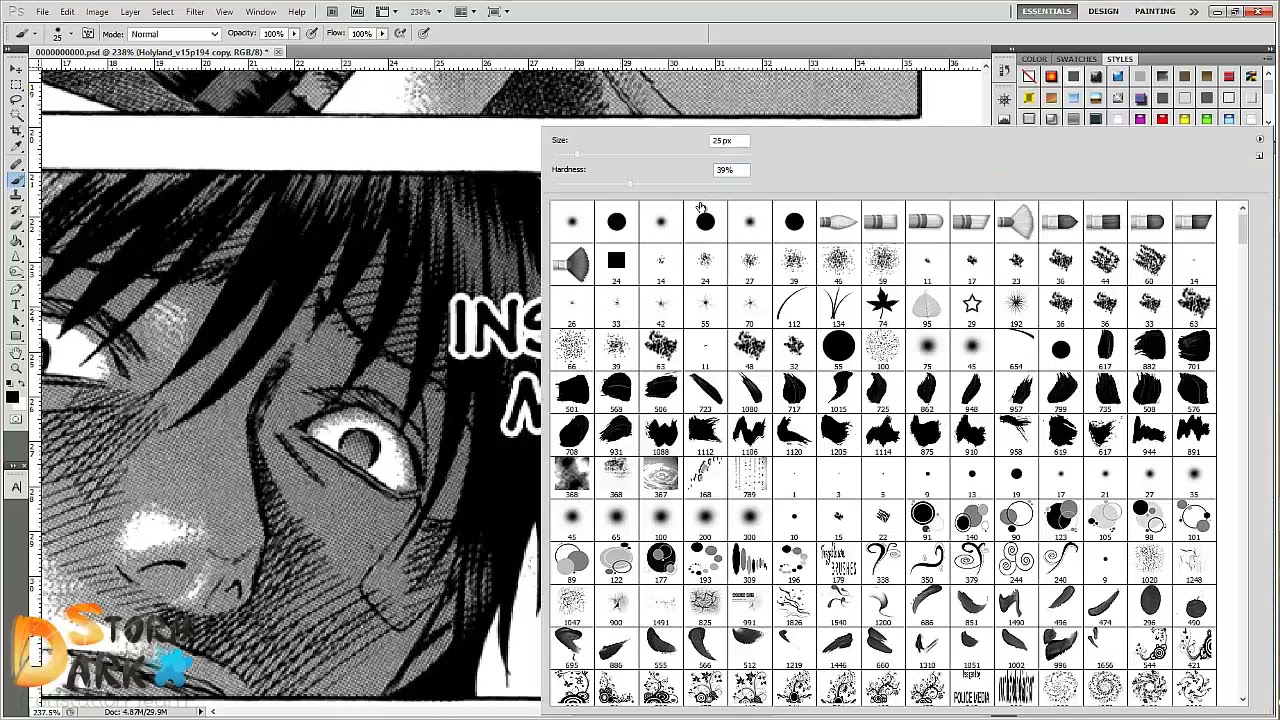This screenshot has width=1280, height=720.
Task: Toggle tablet pressure controls opacity
Action: point(312,33)
